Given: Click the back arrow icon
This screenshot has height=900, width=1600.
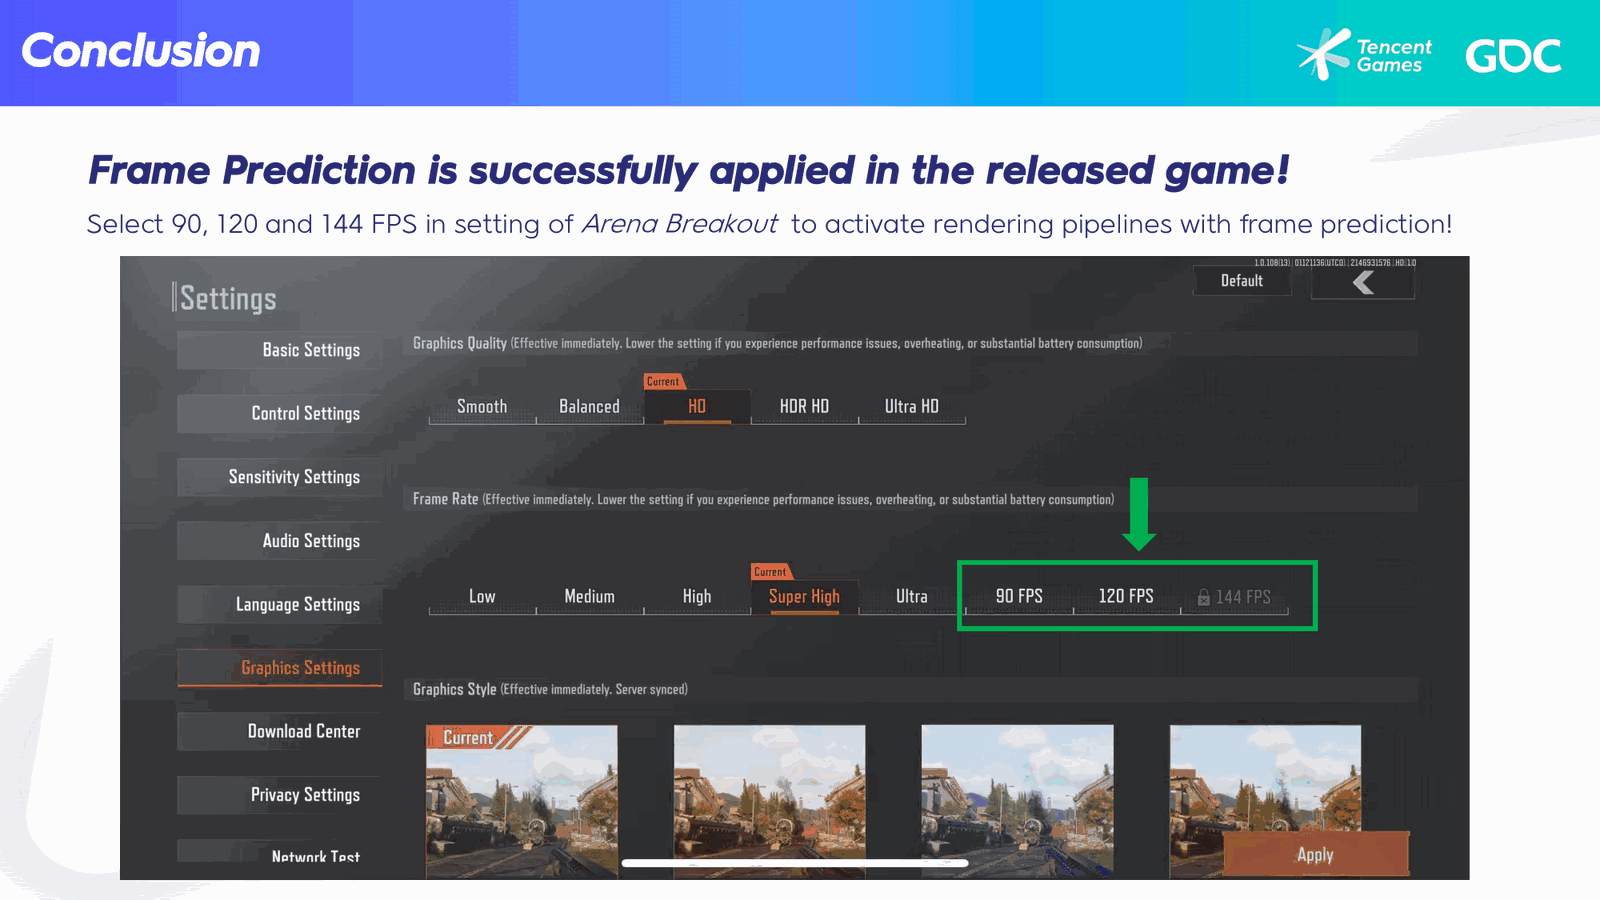Looking at the screenshot, I should [x=1363, y=283].
